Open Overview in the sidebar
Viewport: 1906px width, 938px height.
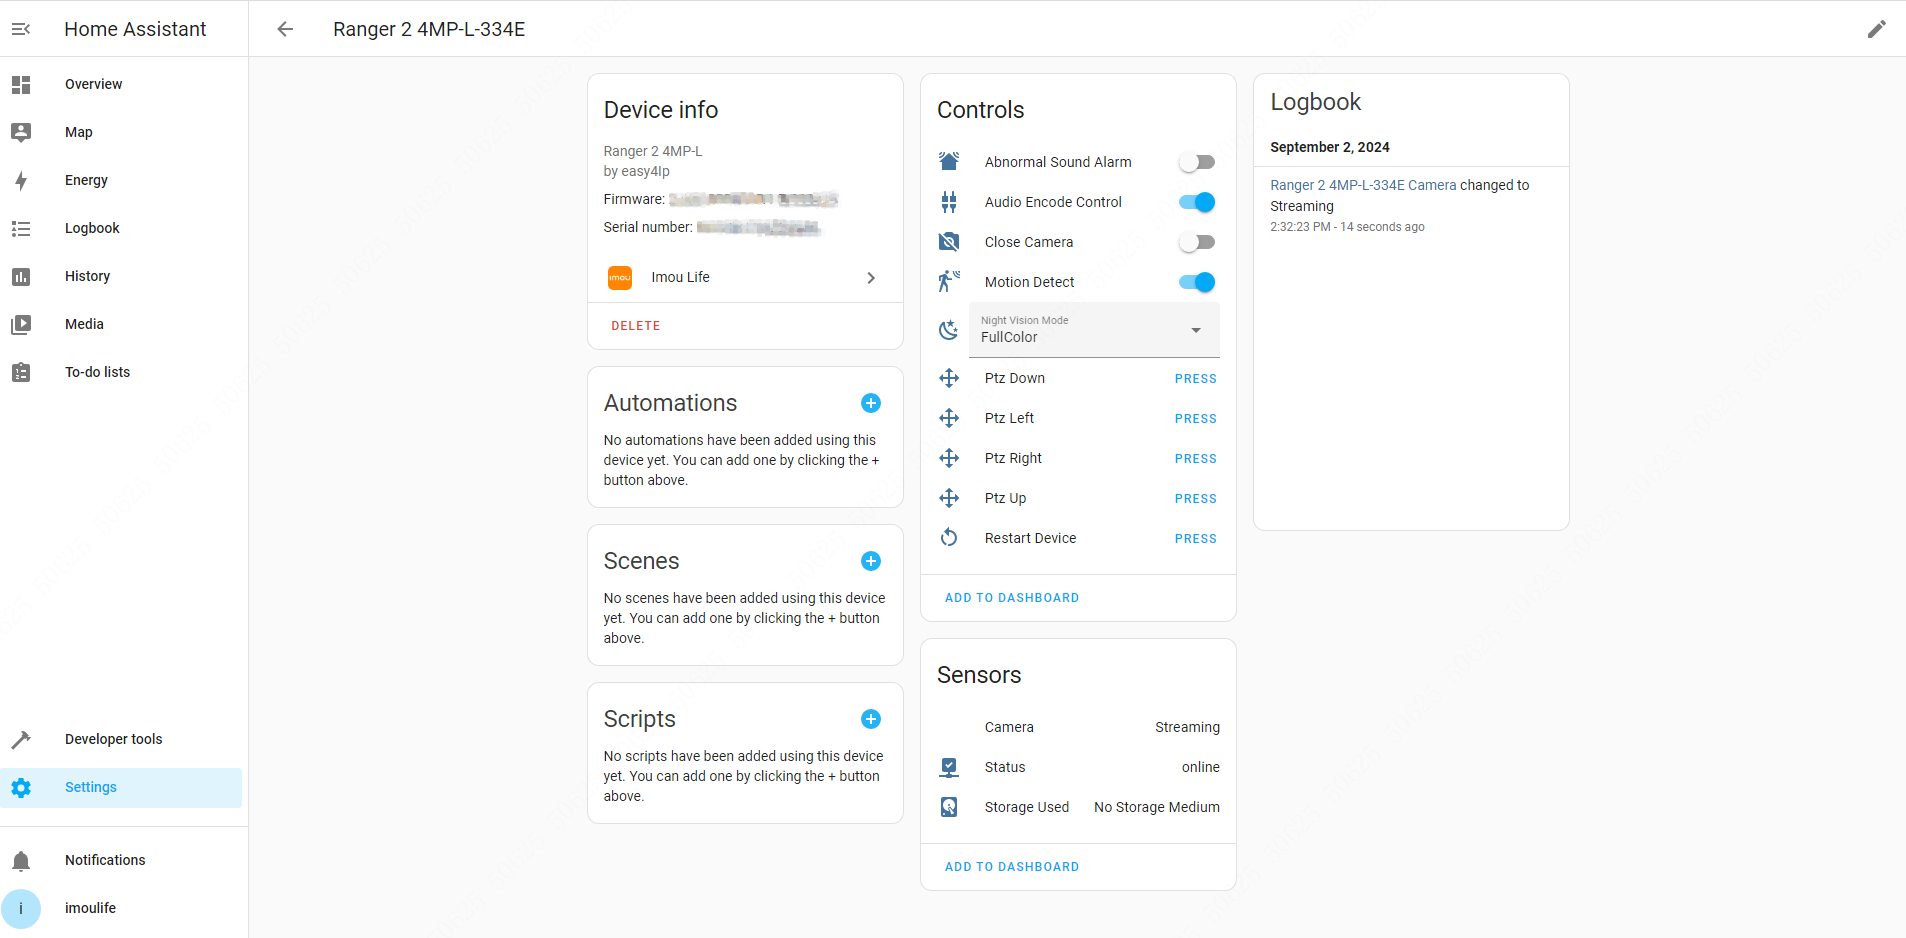121,84
